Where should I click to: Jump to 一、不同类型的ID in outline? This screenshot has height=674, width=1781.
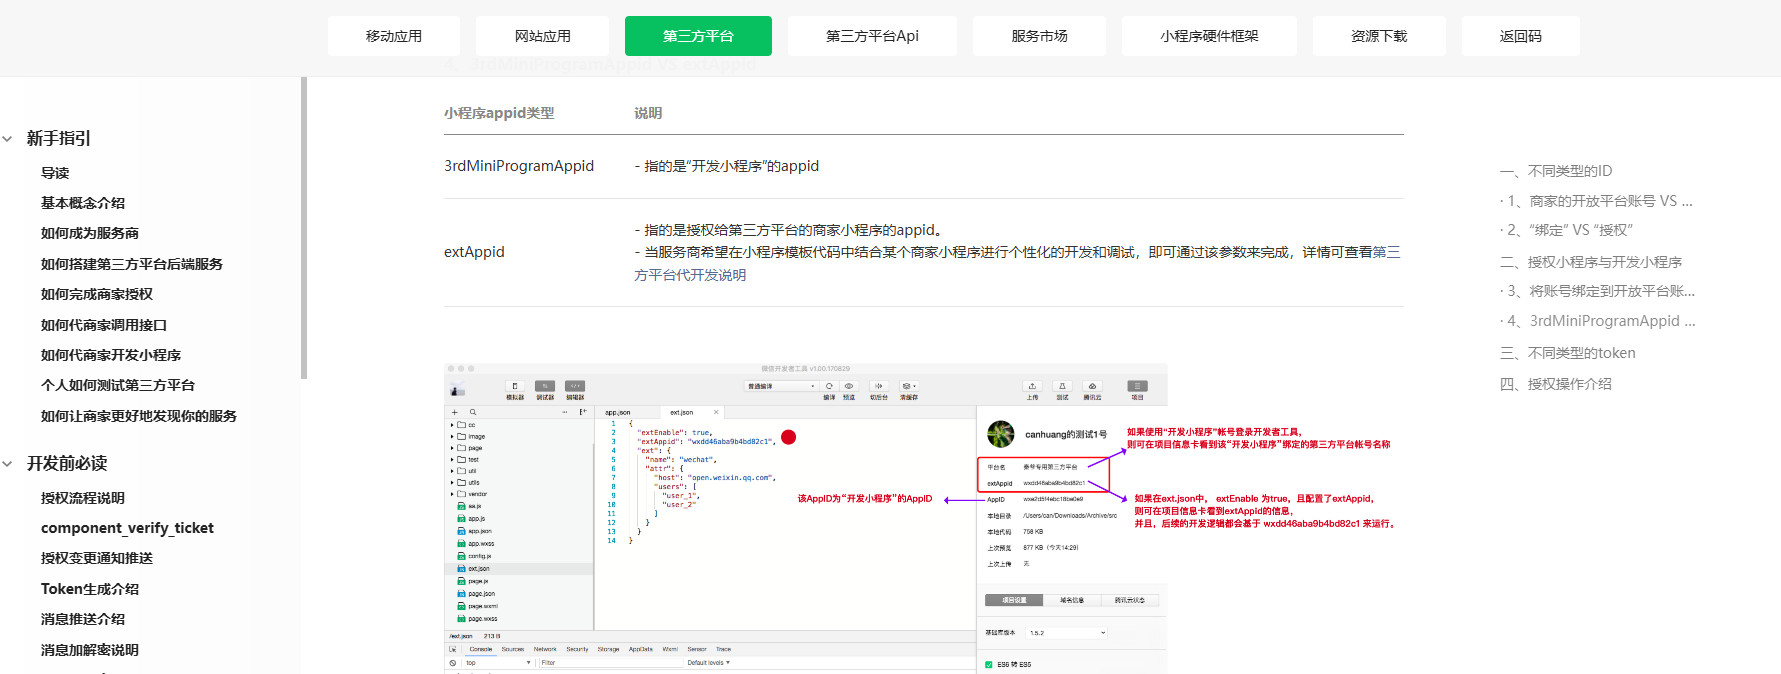(x=1556, y=171)
